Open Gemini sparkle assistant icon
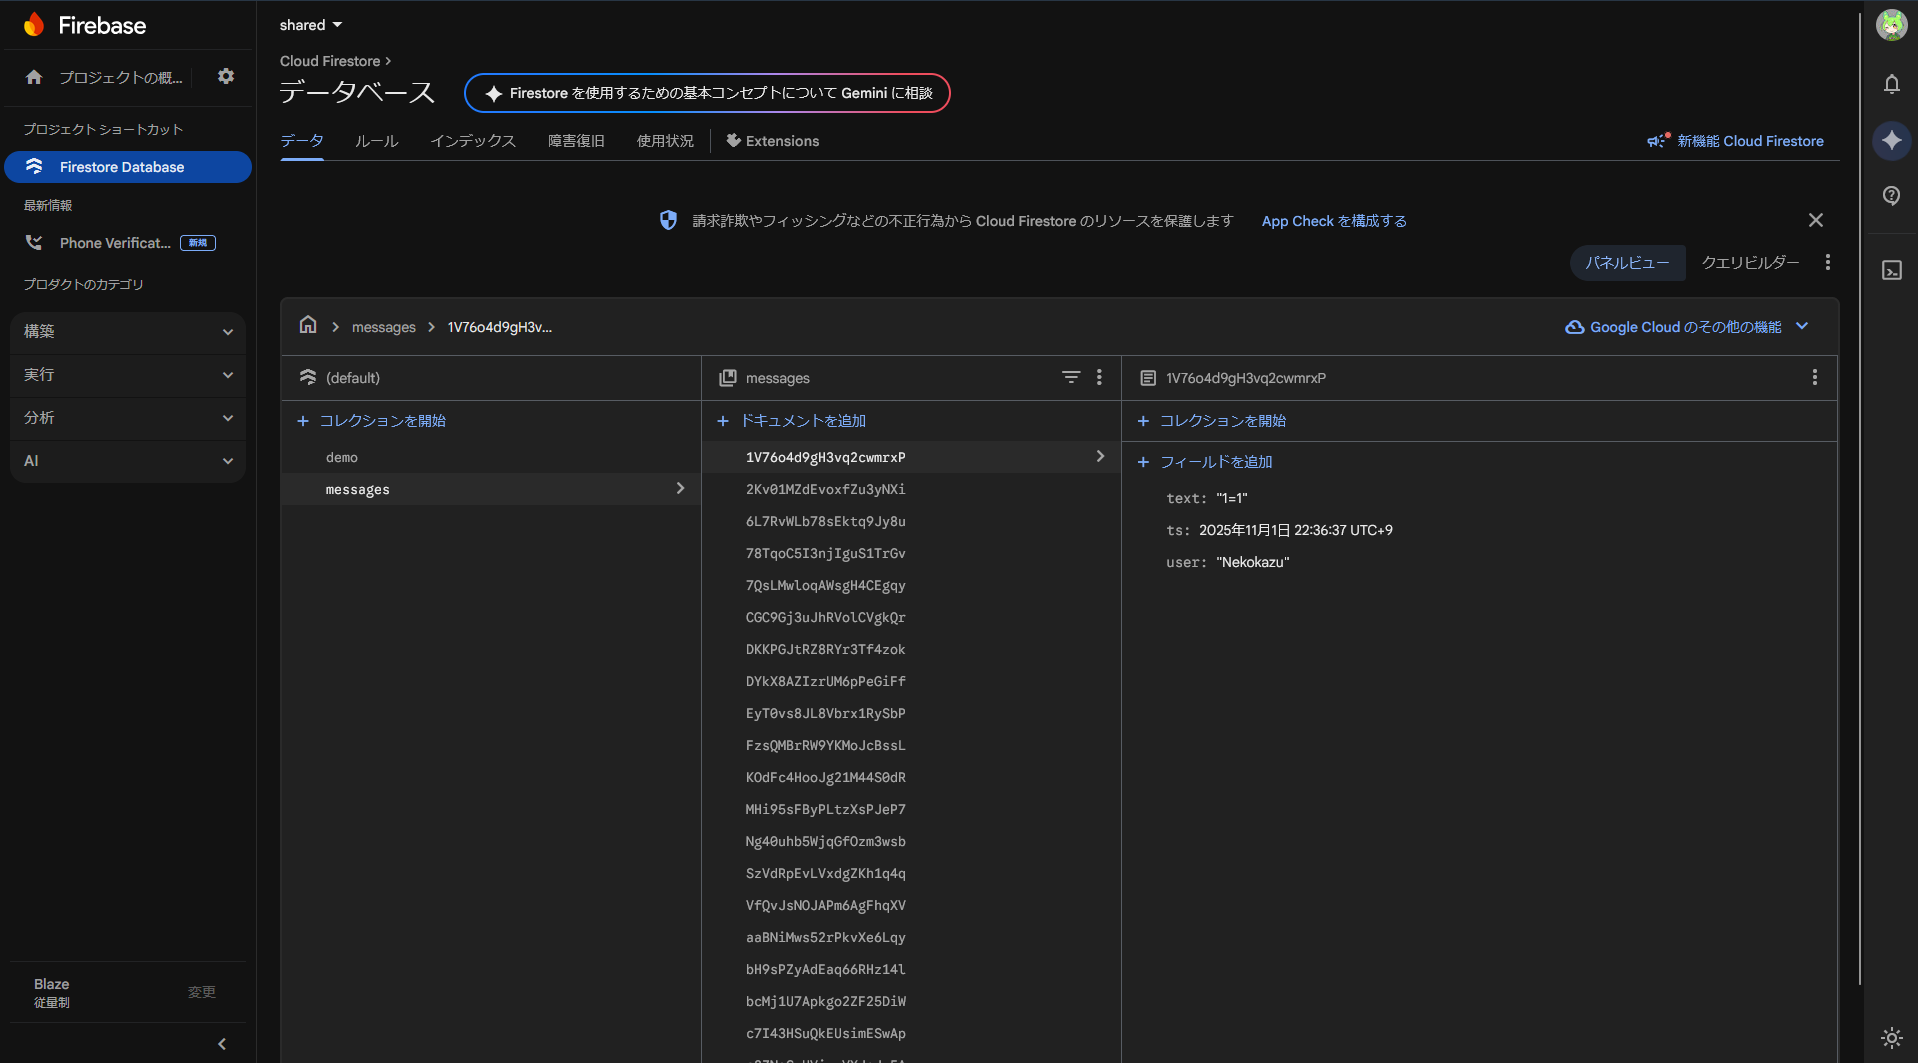This screenshot has width=1918, height=1063. pos(1891,140)
